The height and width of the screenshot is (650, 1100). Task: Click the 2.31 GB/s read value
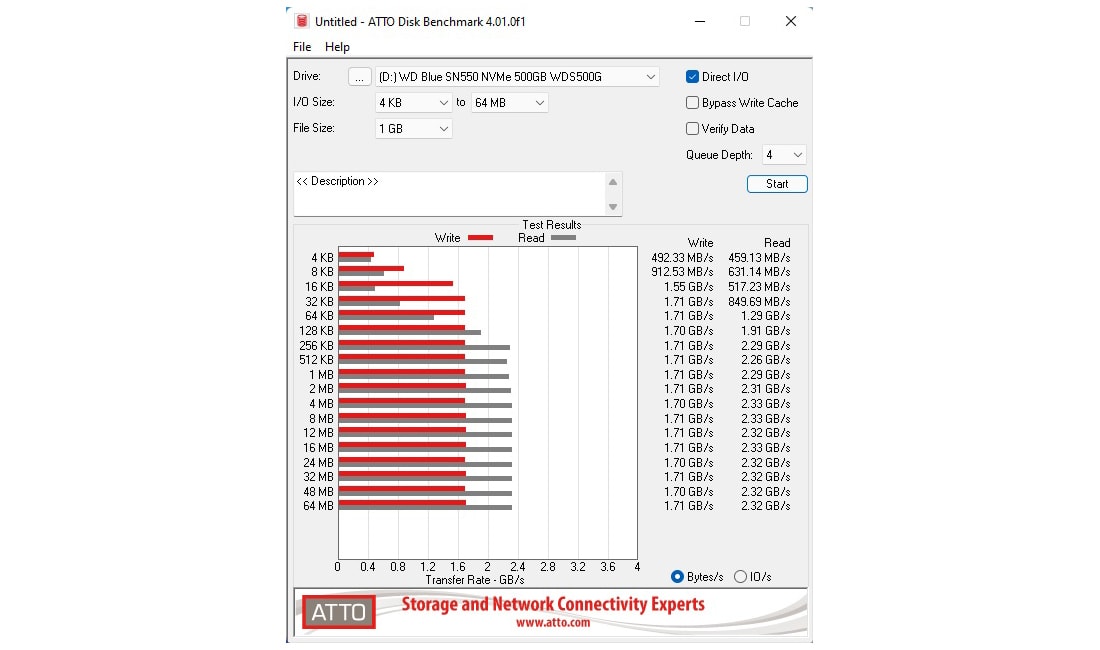click(765, 389)
